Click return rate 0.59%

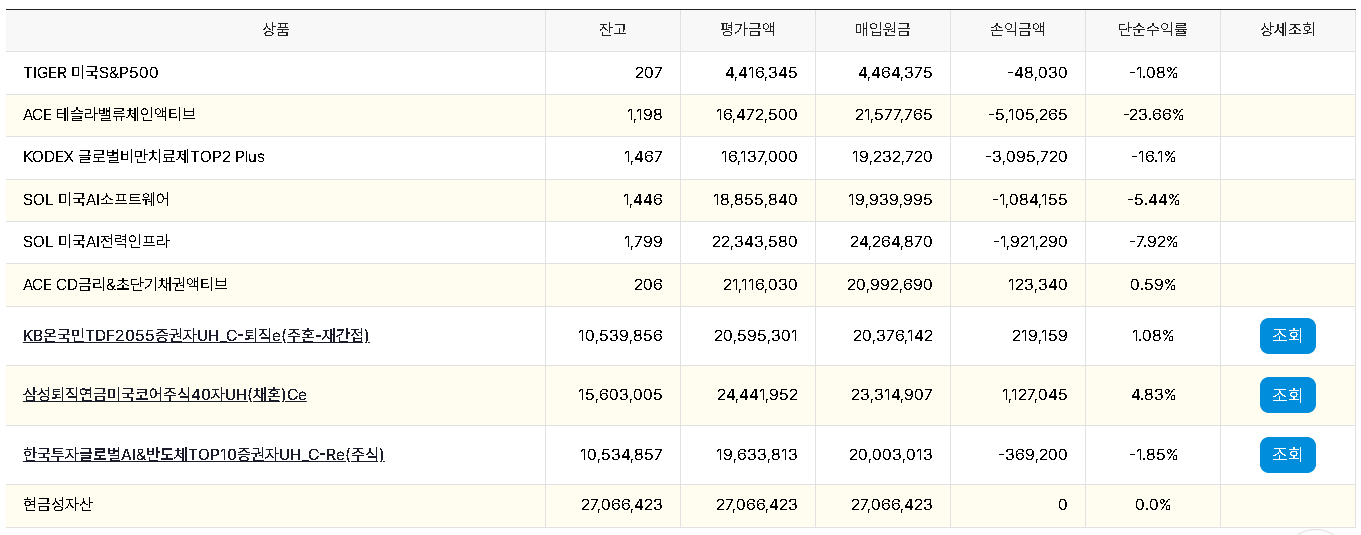(x=1153, y=285)
